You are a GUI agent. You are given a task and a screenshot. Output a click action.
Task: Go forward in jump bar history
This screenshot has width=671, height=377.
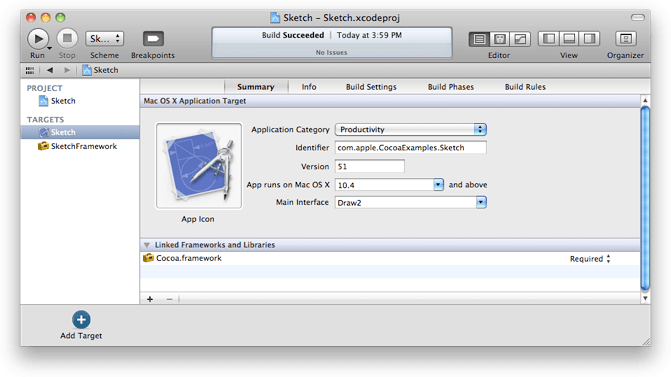pyautogui.click(x=67, y=70)
